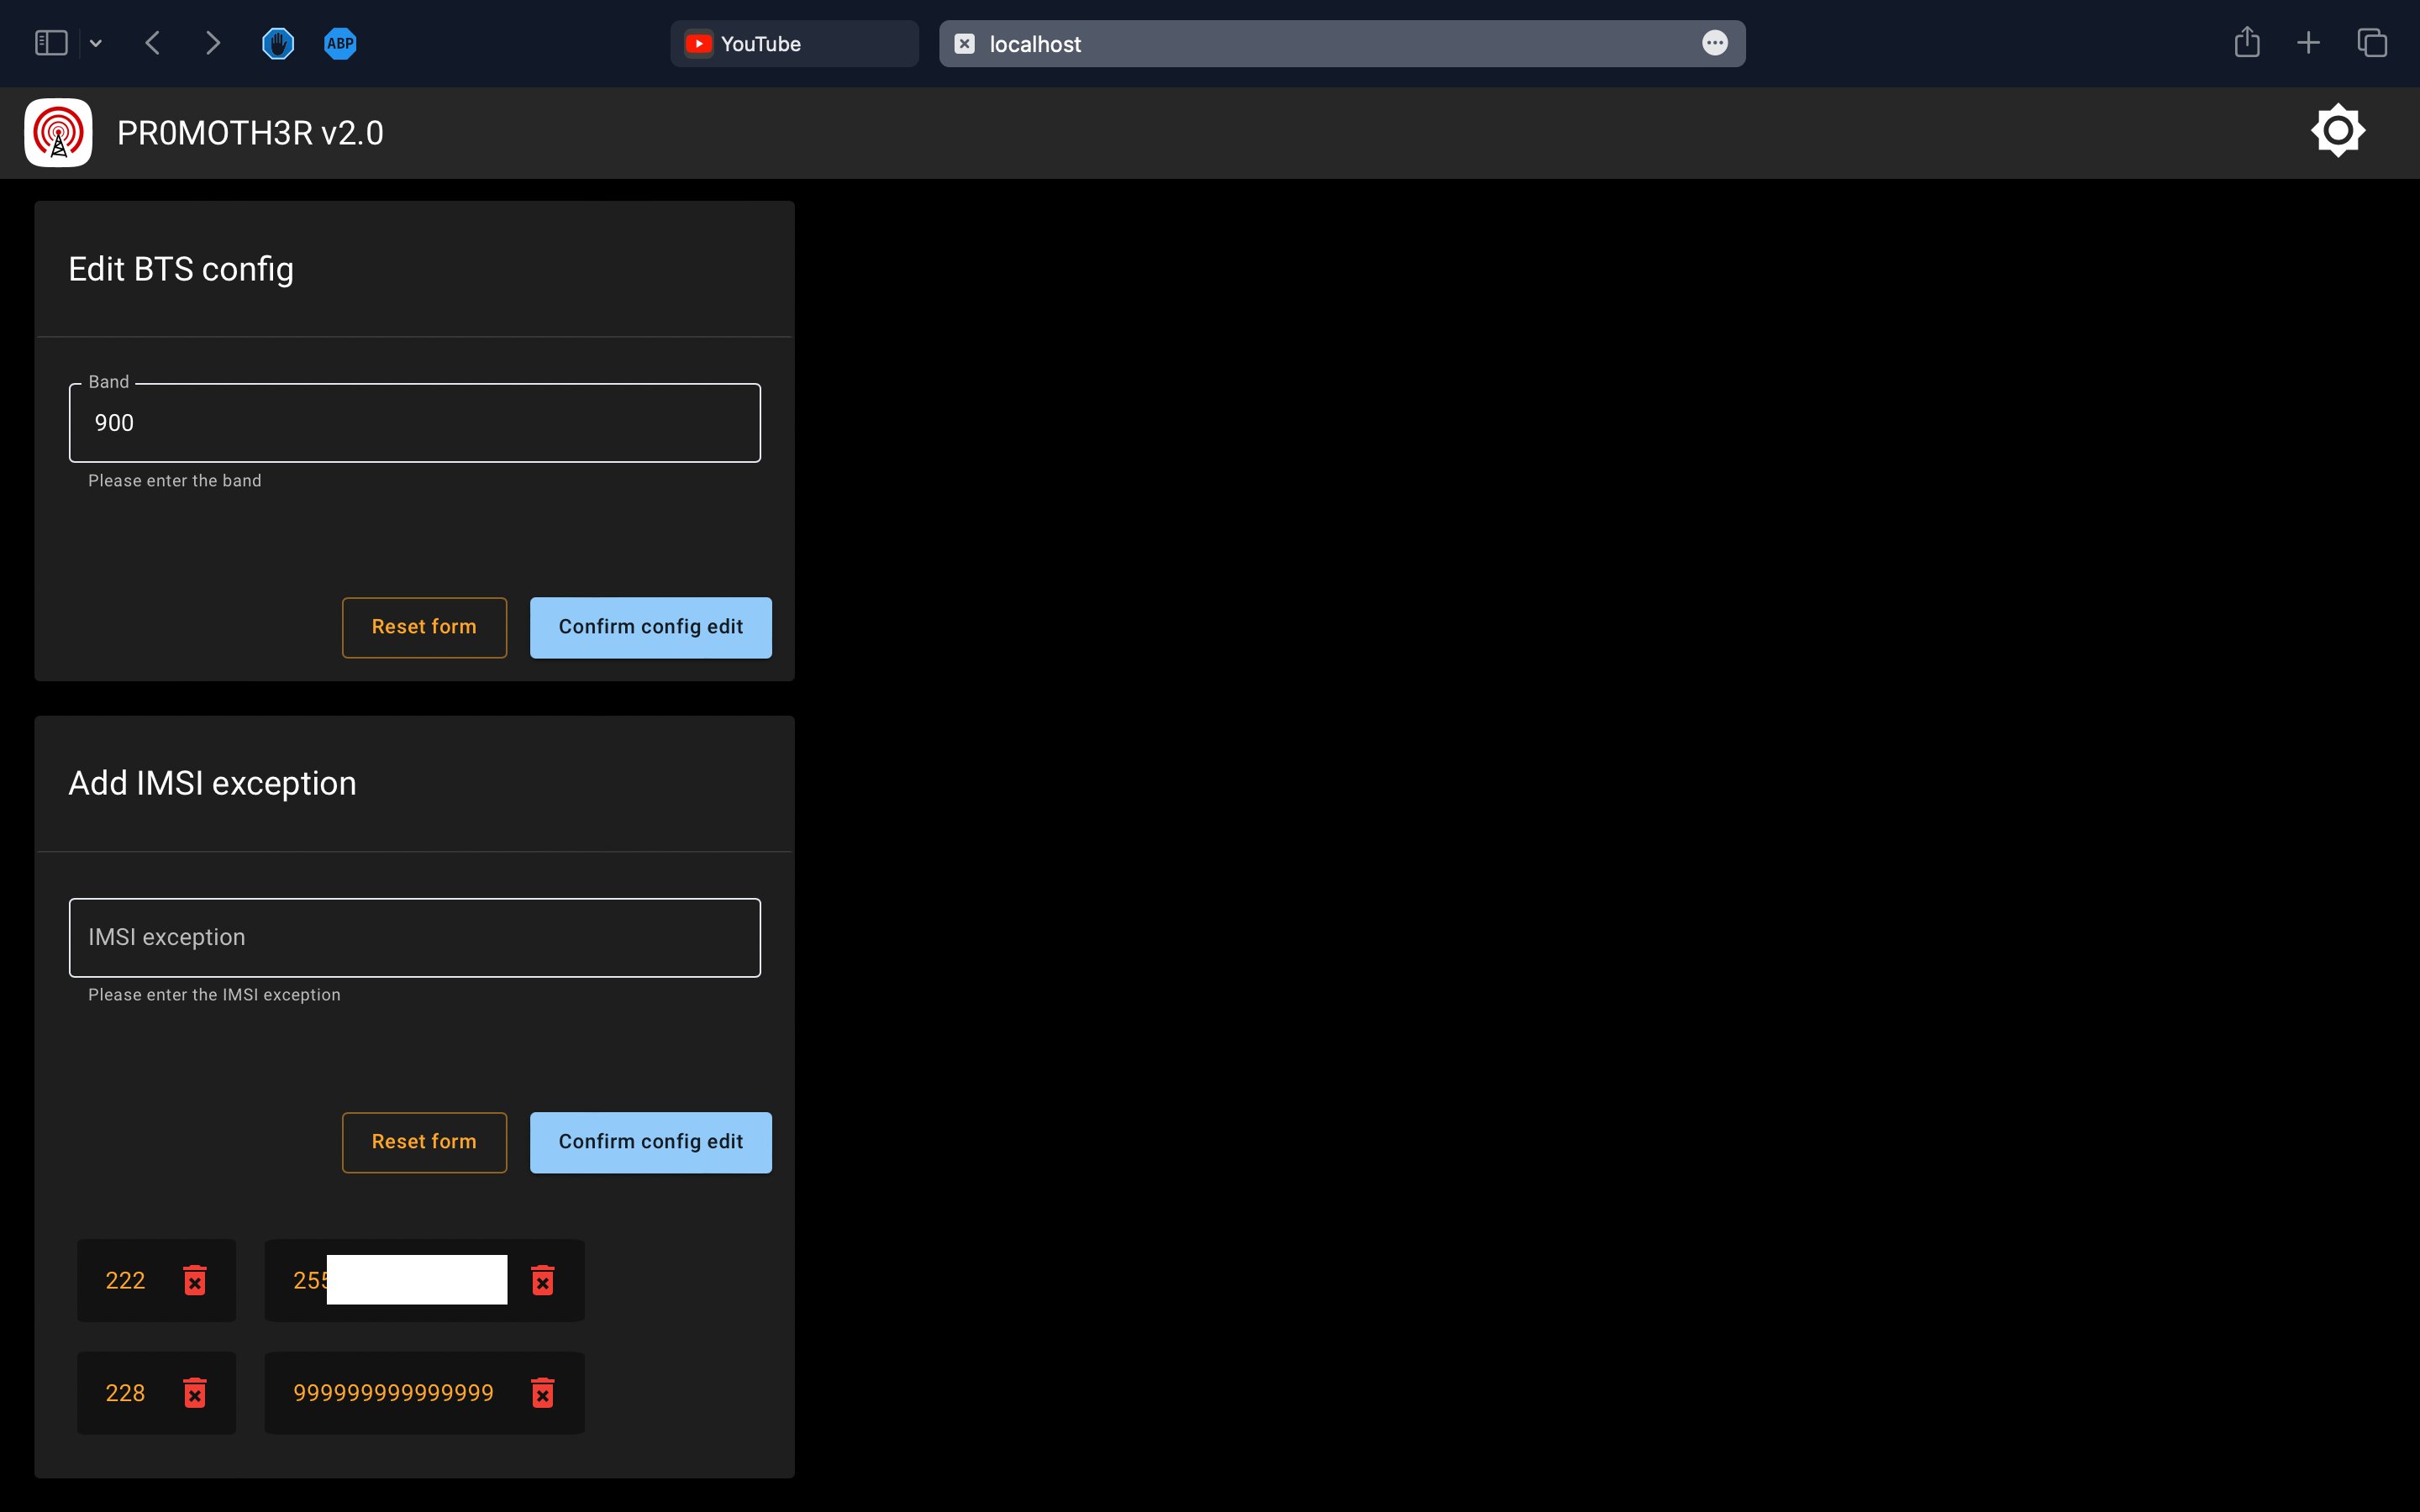Click the Band input field
Screen dimensions: 2420x1512
point(414,423)
